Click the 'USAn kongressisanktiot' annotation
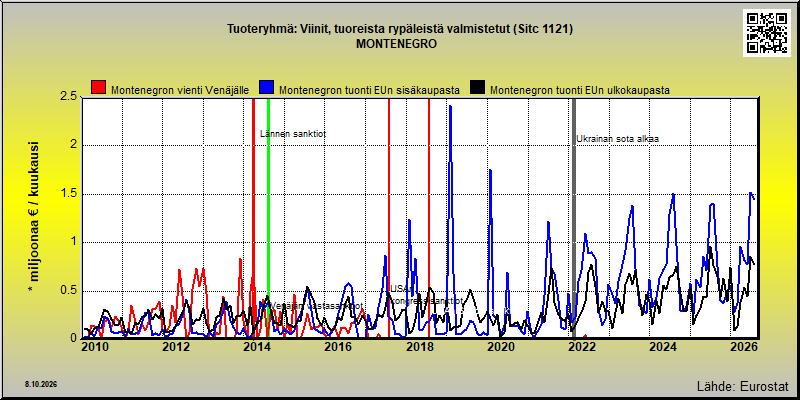The image size is (800, 400). (427, 295)
